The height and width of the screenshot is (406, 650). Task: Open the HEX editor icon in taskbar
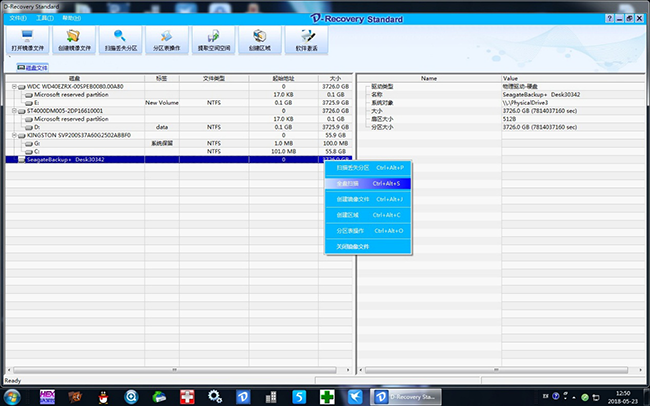(x=47, y=397)
